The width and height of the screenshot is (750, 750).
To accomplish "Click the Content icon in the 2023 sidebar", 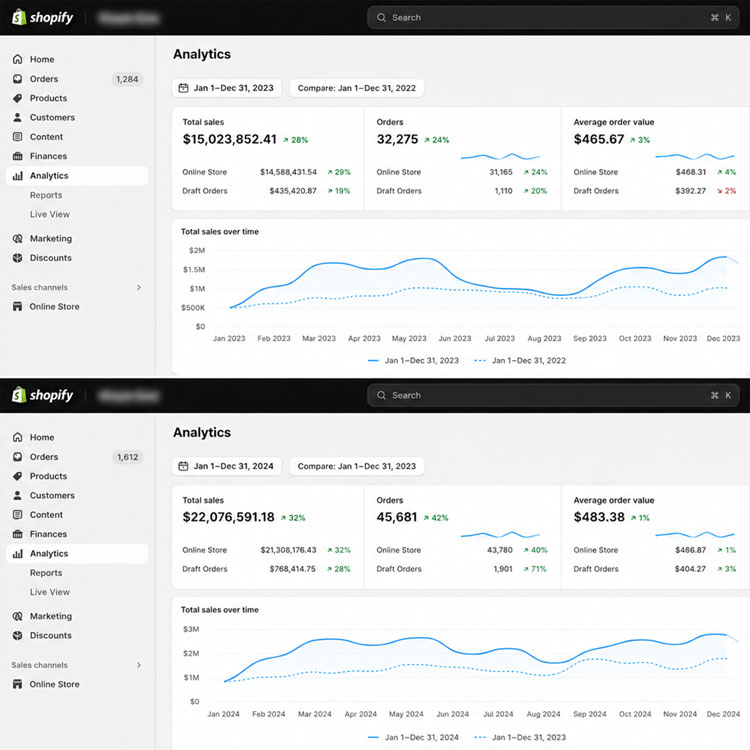I will [x=18, y=137].
